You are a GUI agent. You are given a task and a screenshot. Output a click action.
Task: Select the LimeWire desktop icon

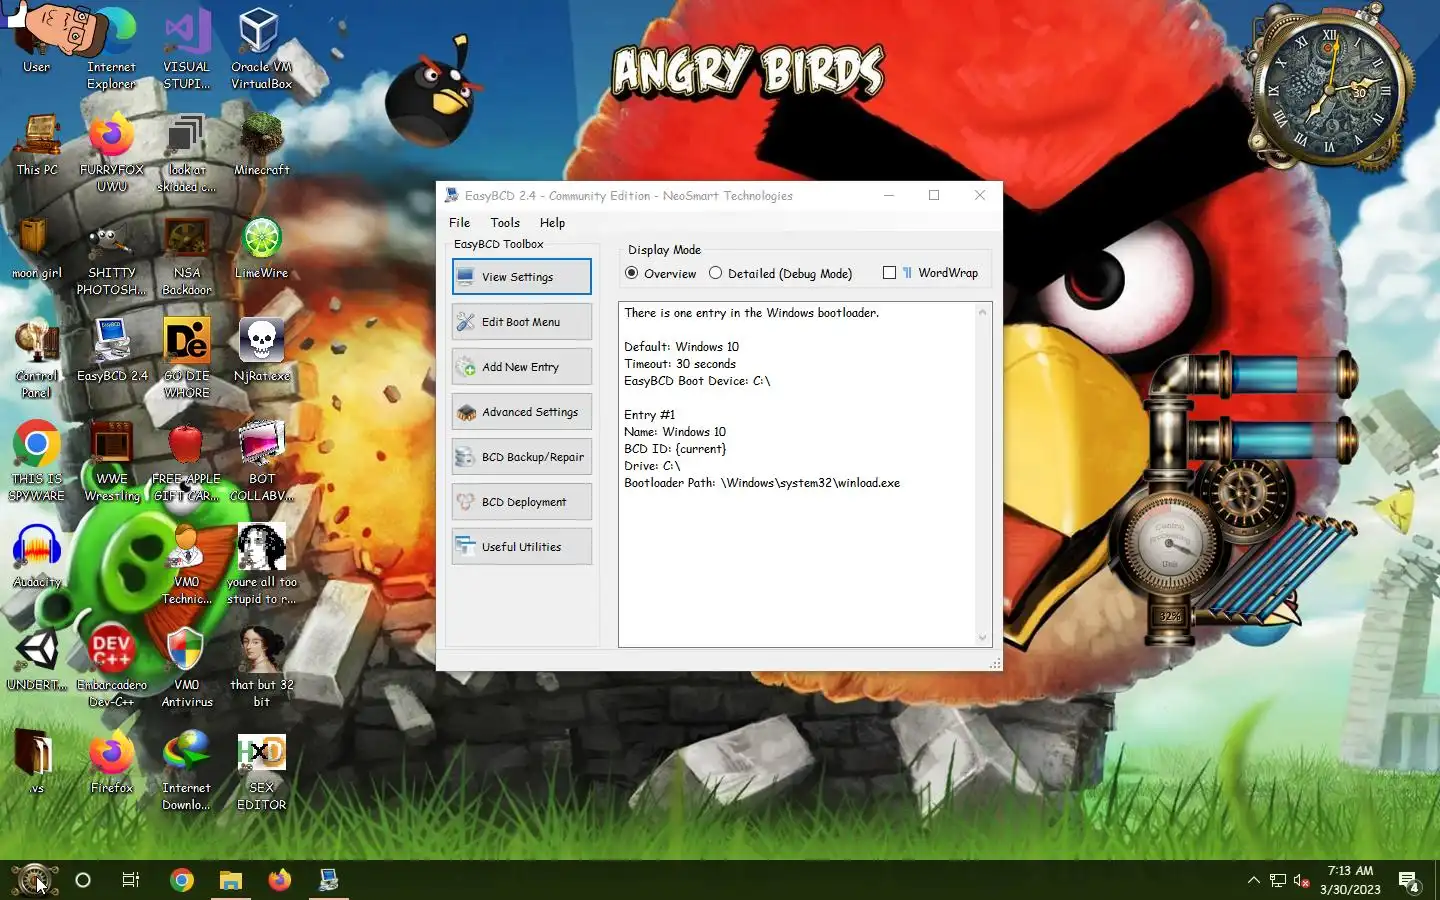[x=261, y=248]
